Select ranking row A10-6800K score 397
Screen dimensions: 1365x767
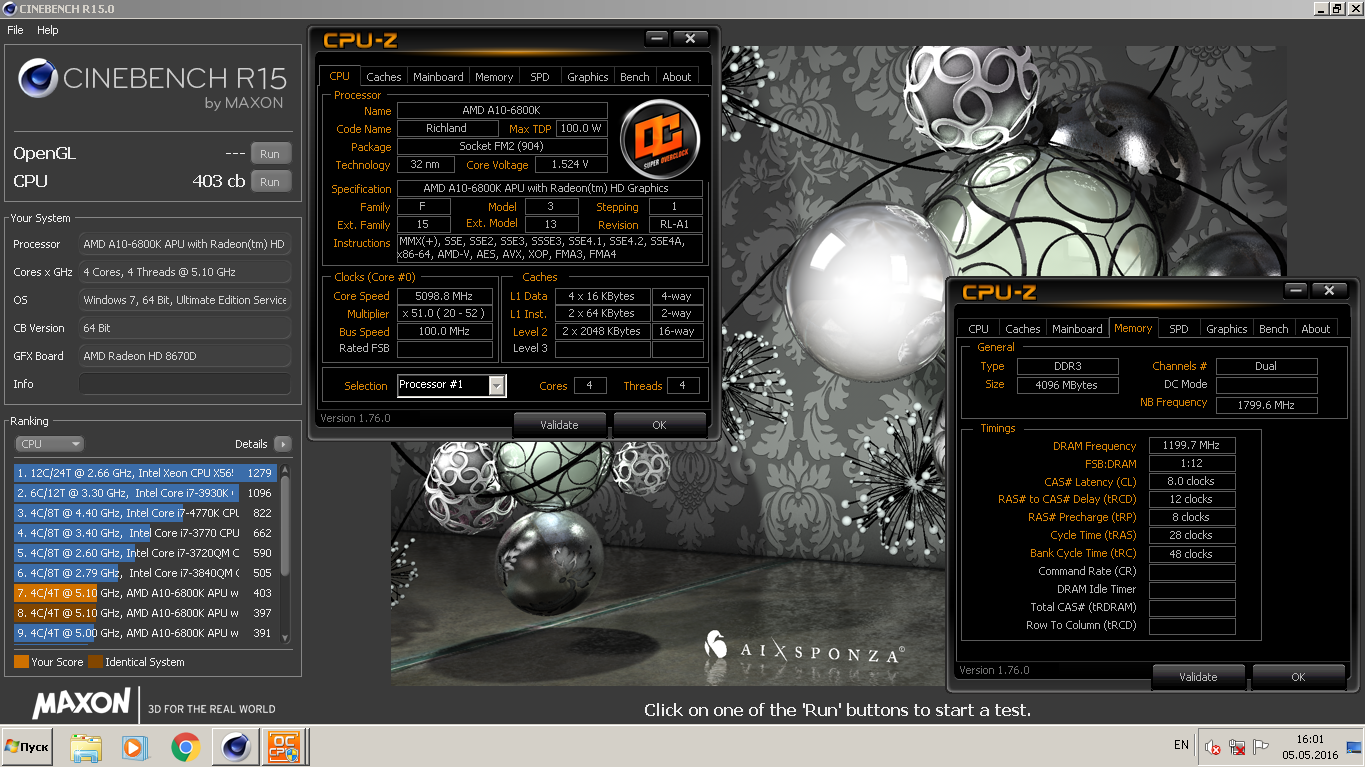pos(144,613)
